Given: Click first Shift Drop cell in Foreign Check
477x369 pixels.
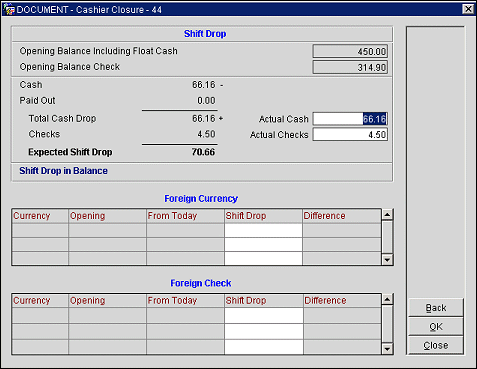Looking at the screenshot, I should pos(264,315).
